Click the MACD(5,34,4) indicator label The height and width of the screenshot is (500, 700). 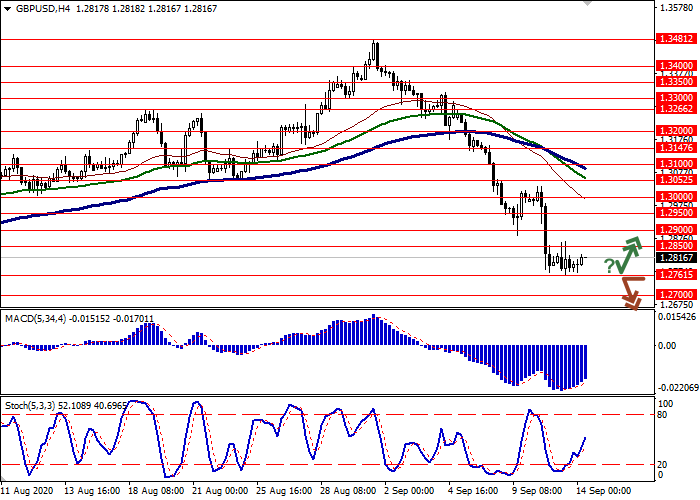pos(42,320)
